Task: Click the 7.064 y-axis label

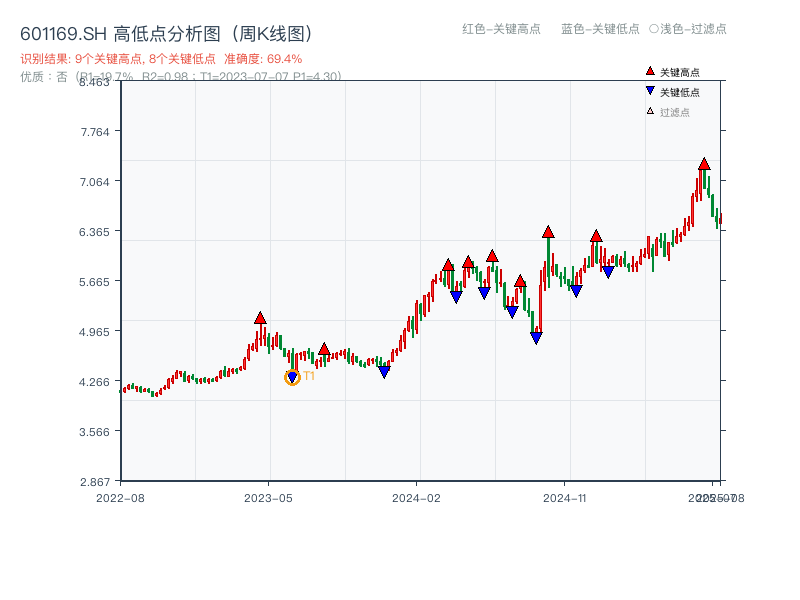Action: tap(95, 182)
